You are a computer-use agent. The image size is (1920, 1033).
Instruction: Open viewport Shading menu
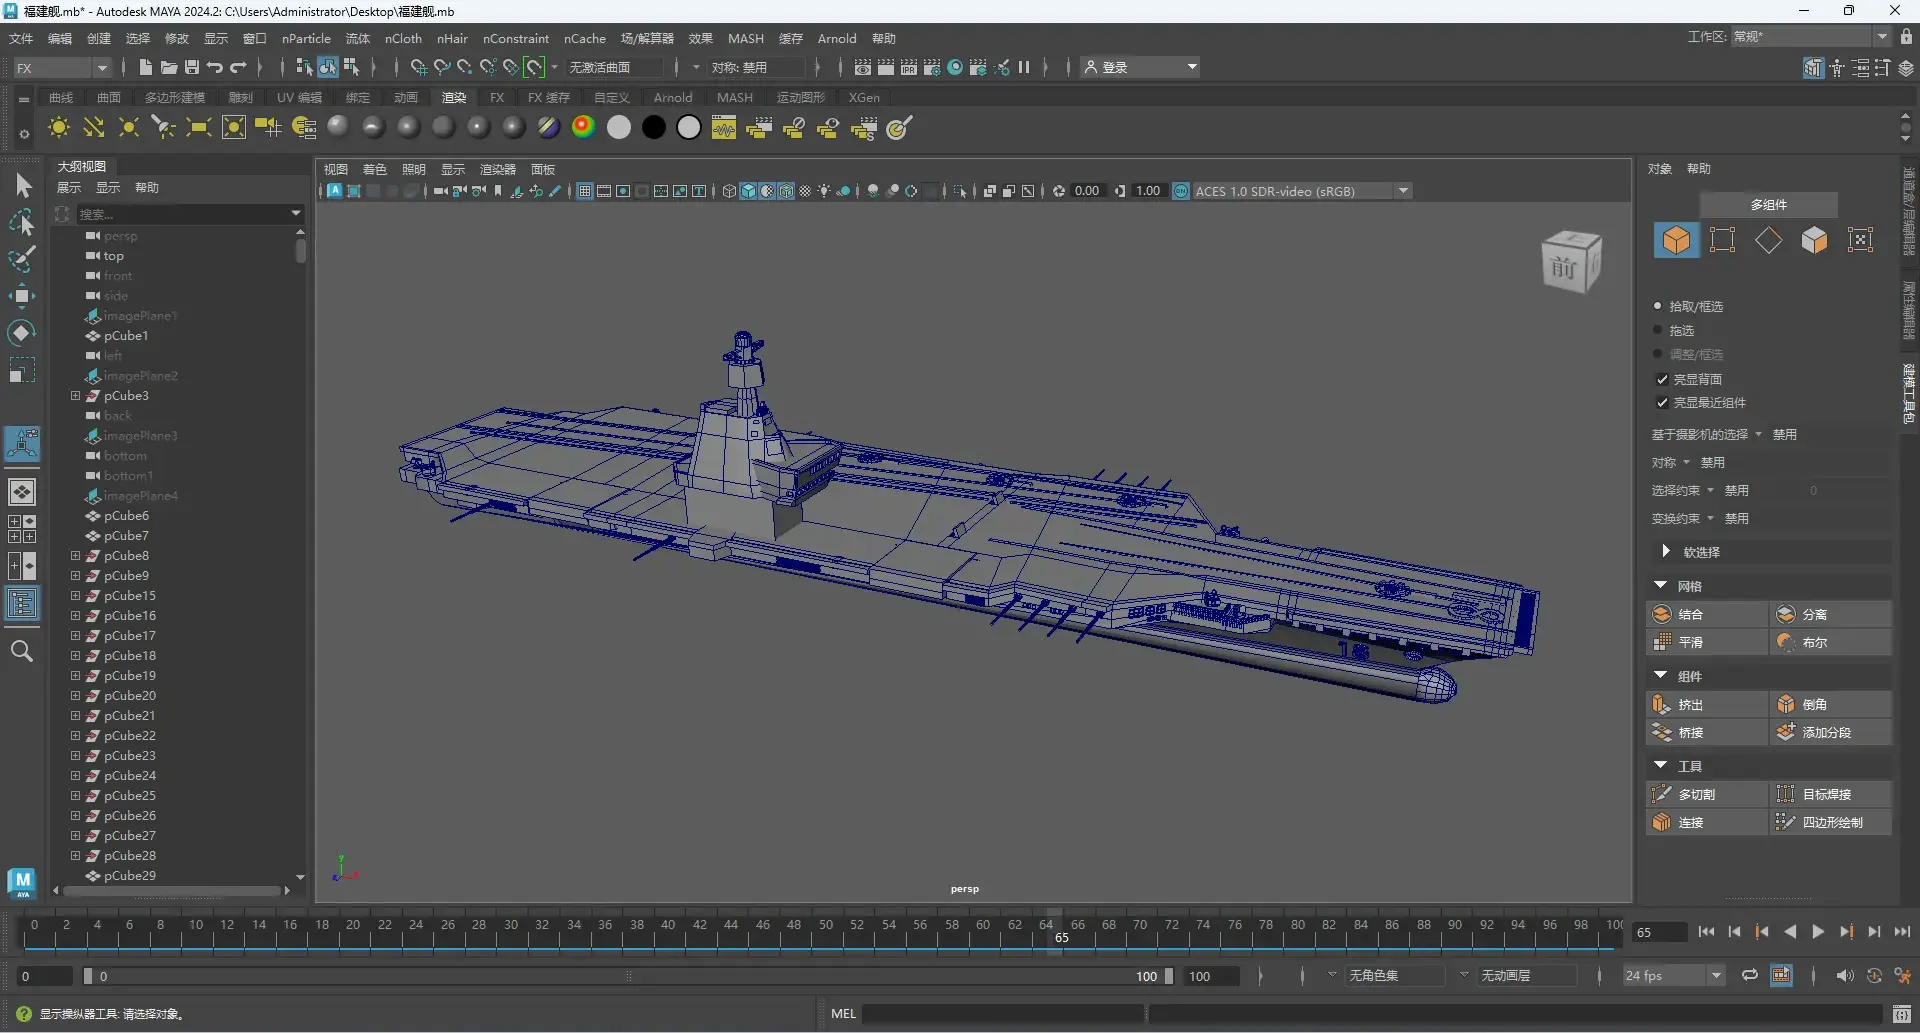[375, 169]
